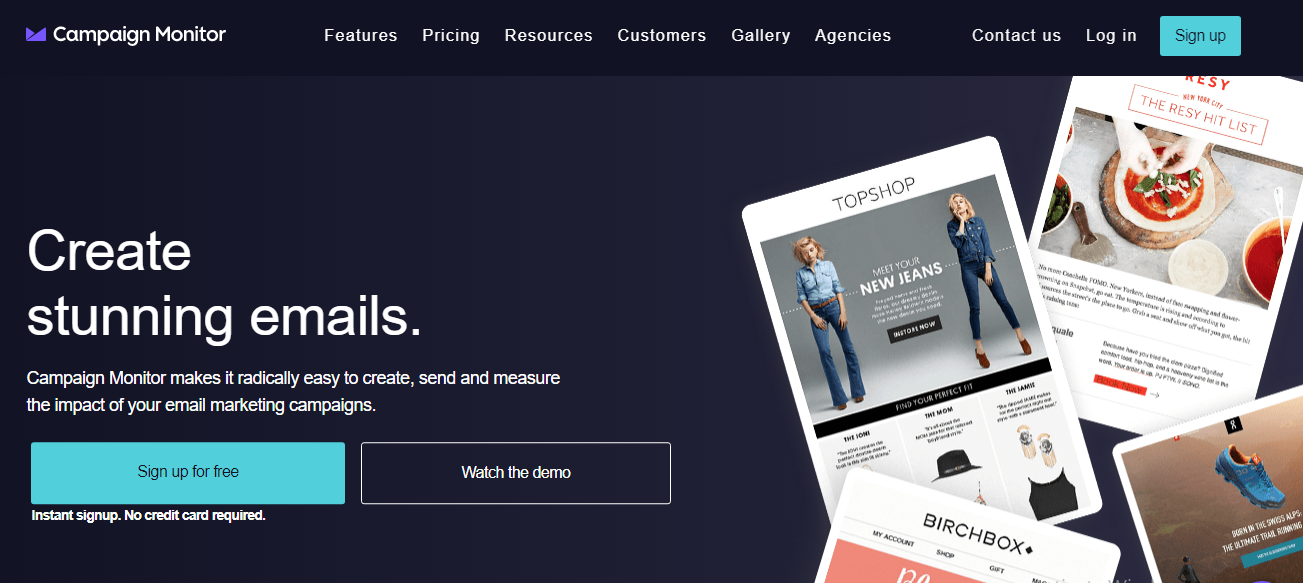This screenshot has width=1303, height=583.
Task: Click the Campaign Monitor envelope logo icon
Action: click(x=36, y=35)
